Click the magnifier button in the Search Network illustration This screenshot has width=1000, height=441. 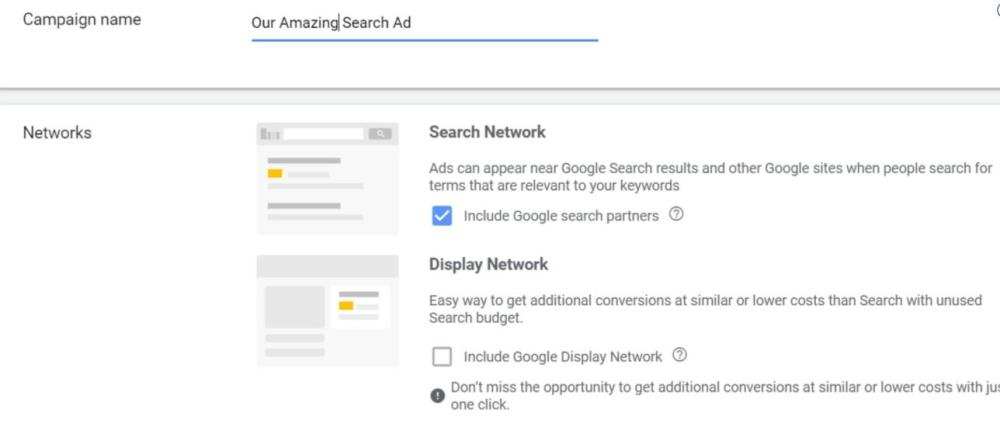tap(380, 133)
